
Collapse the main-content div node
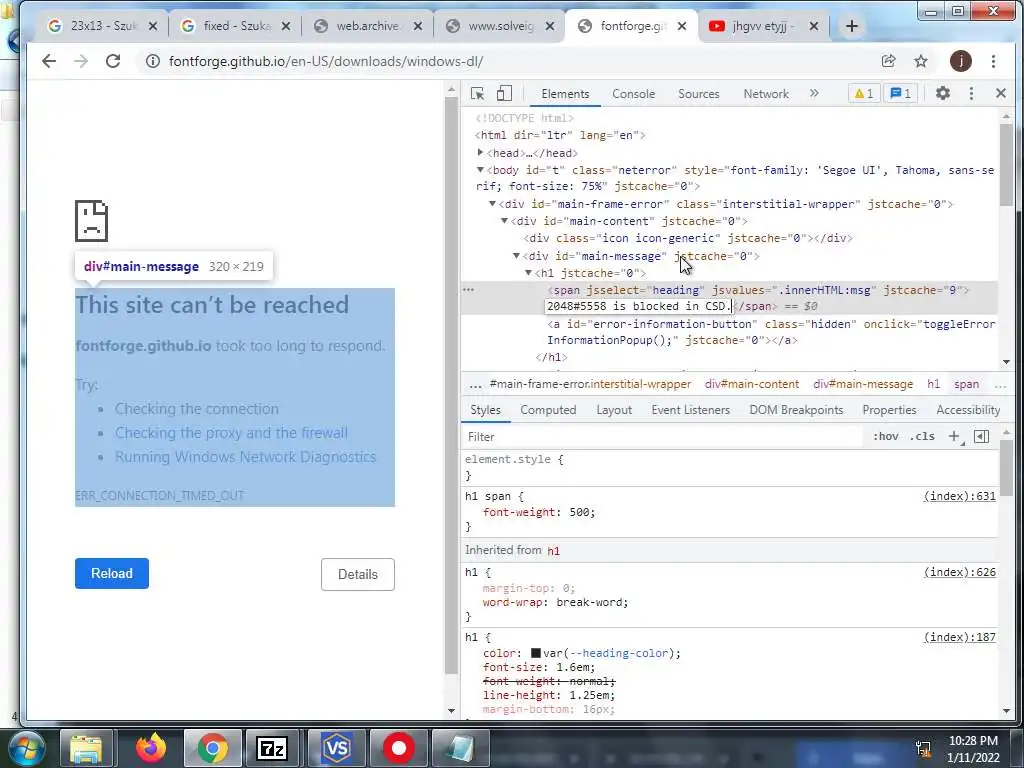(504, 221)
